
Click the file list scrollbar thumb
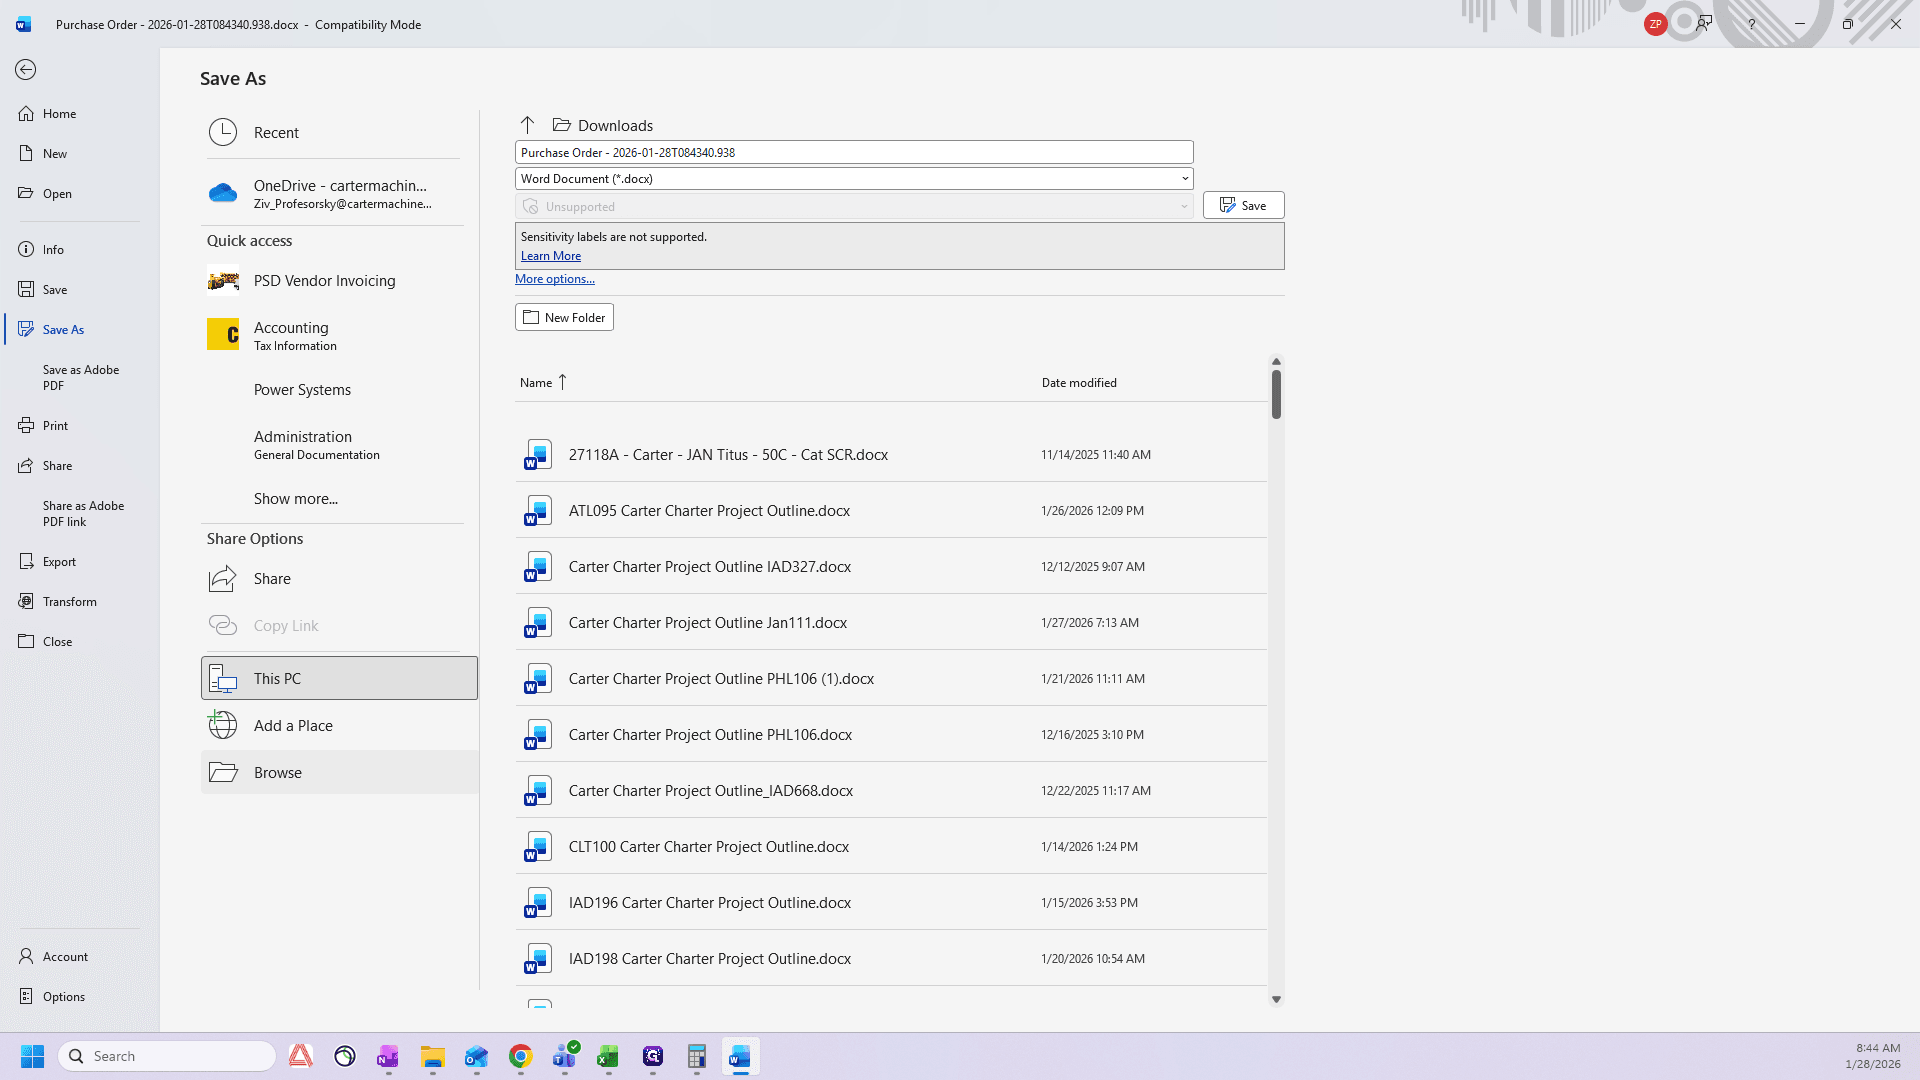point(1276,394)
